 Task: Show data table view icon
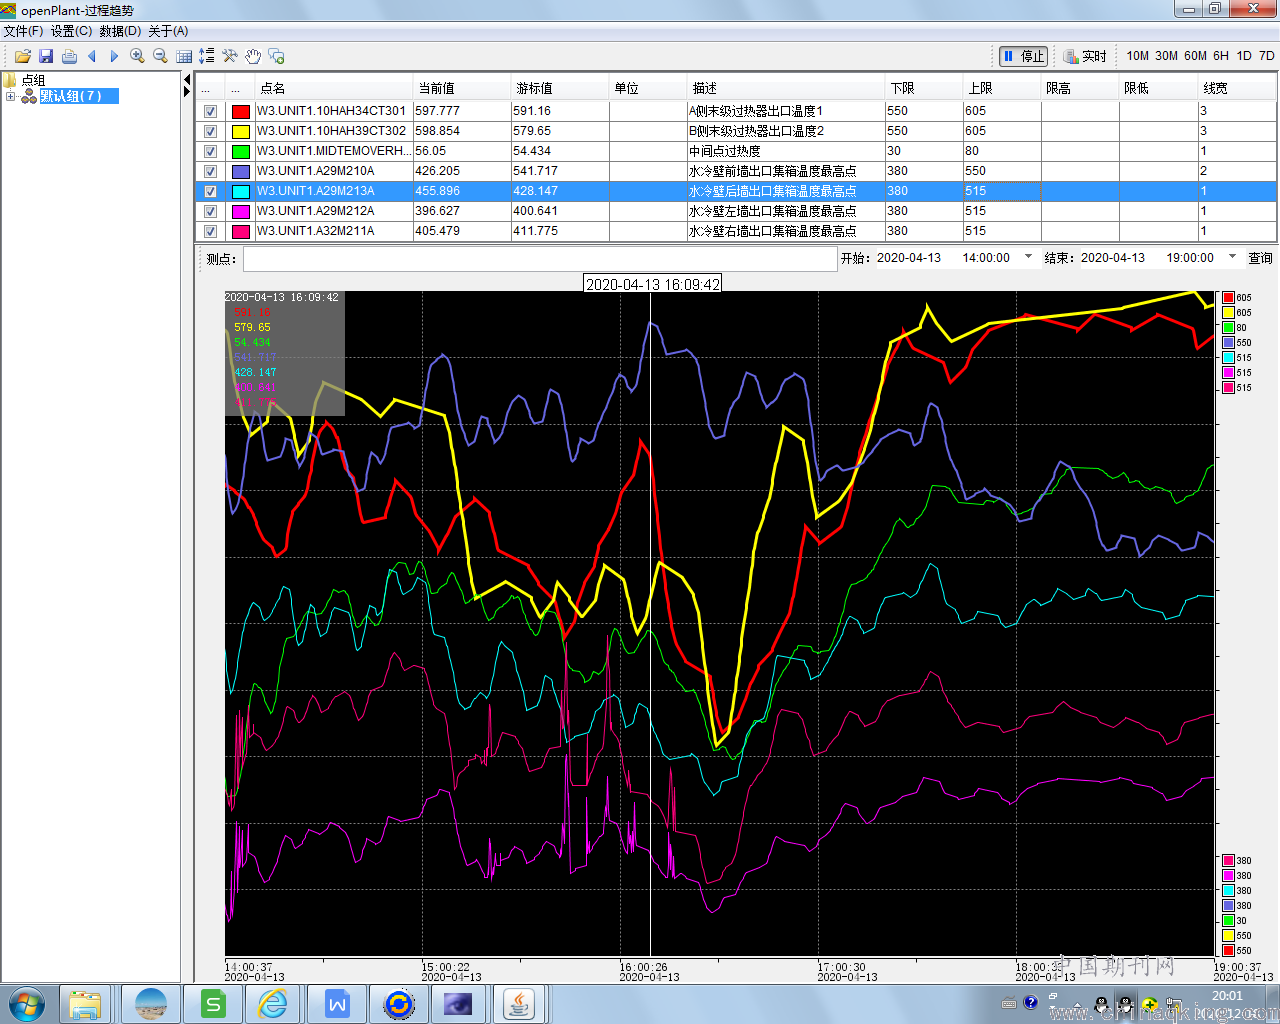184,56
